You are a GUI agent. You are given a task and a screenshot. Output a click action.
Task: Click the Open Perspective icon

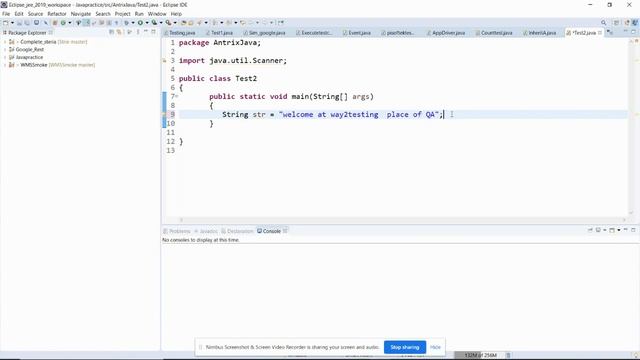click(x=617, y=23)
